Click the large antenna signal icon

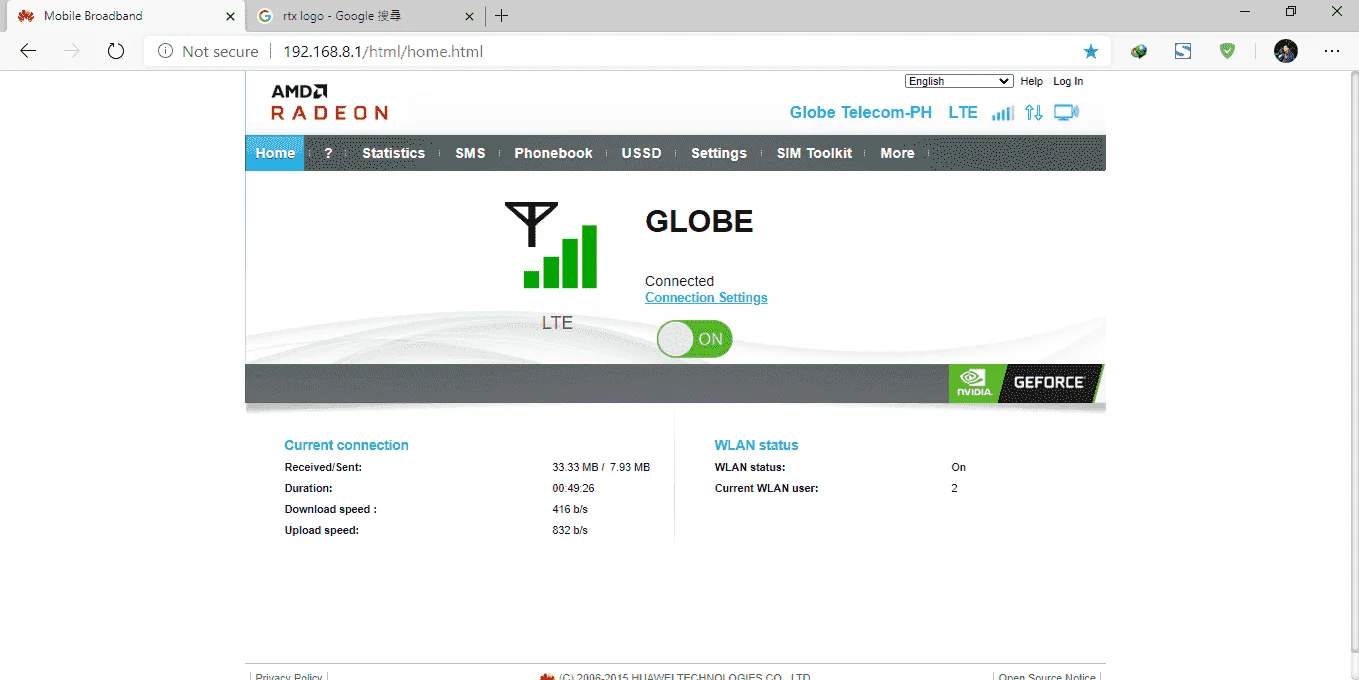[x=551, y=244]
